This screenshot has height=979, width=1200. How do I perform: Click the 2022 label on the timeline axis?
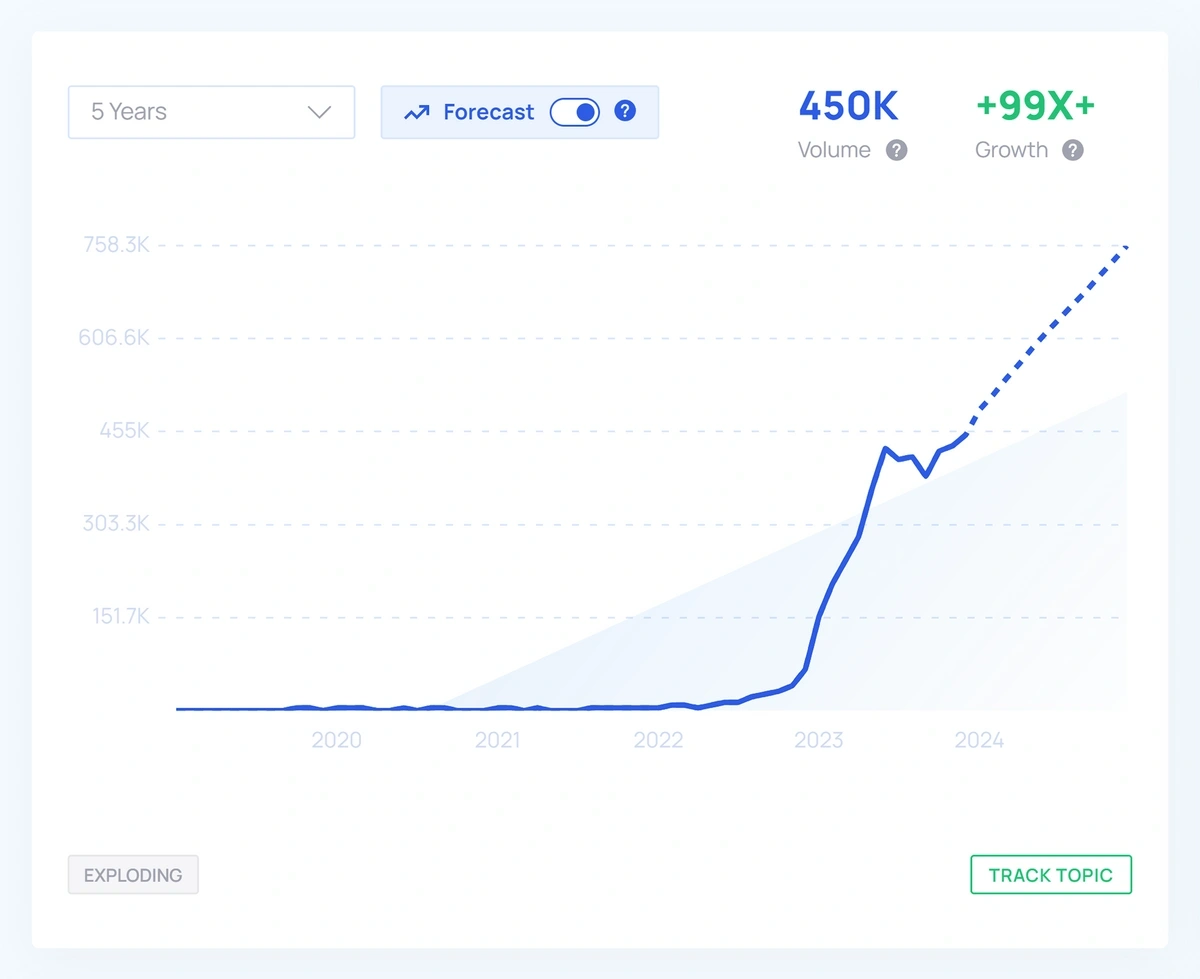pos(658,740)
